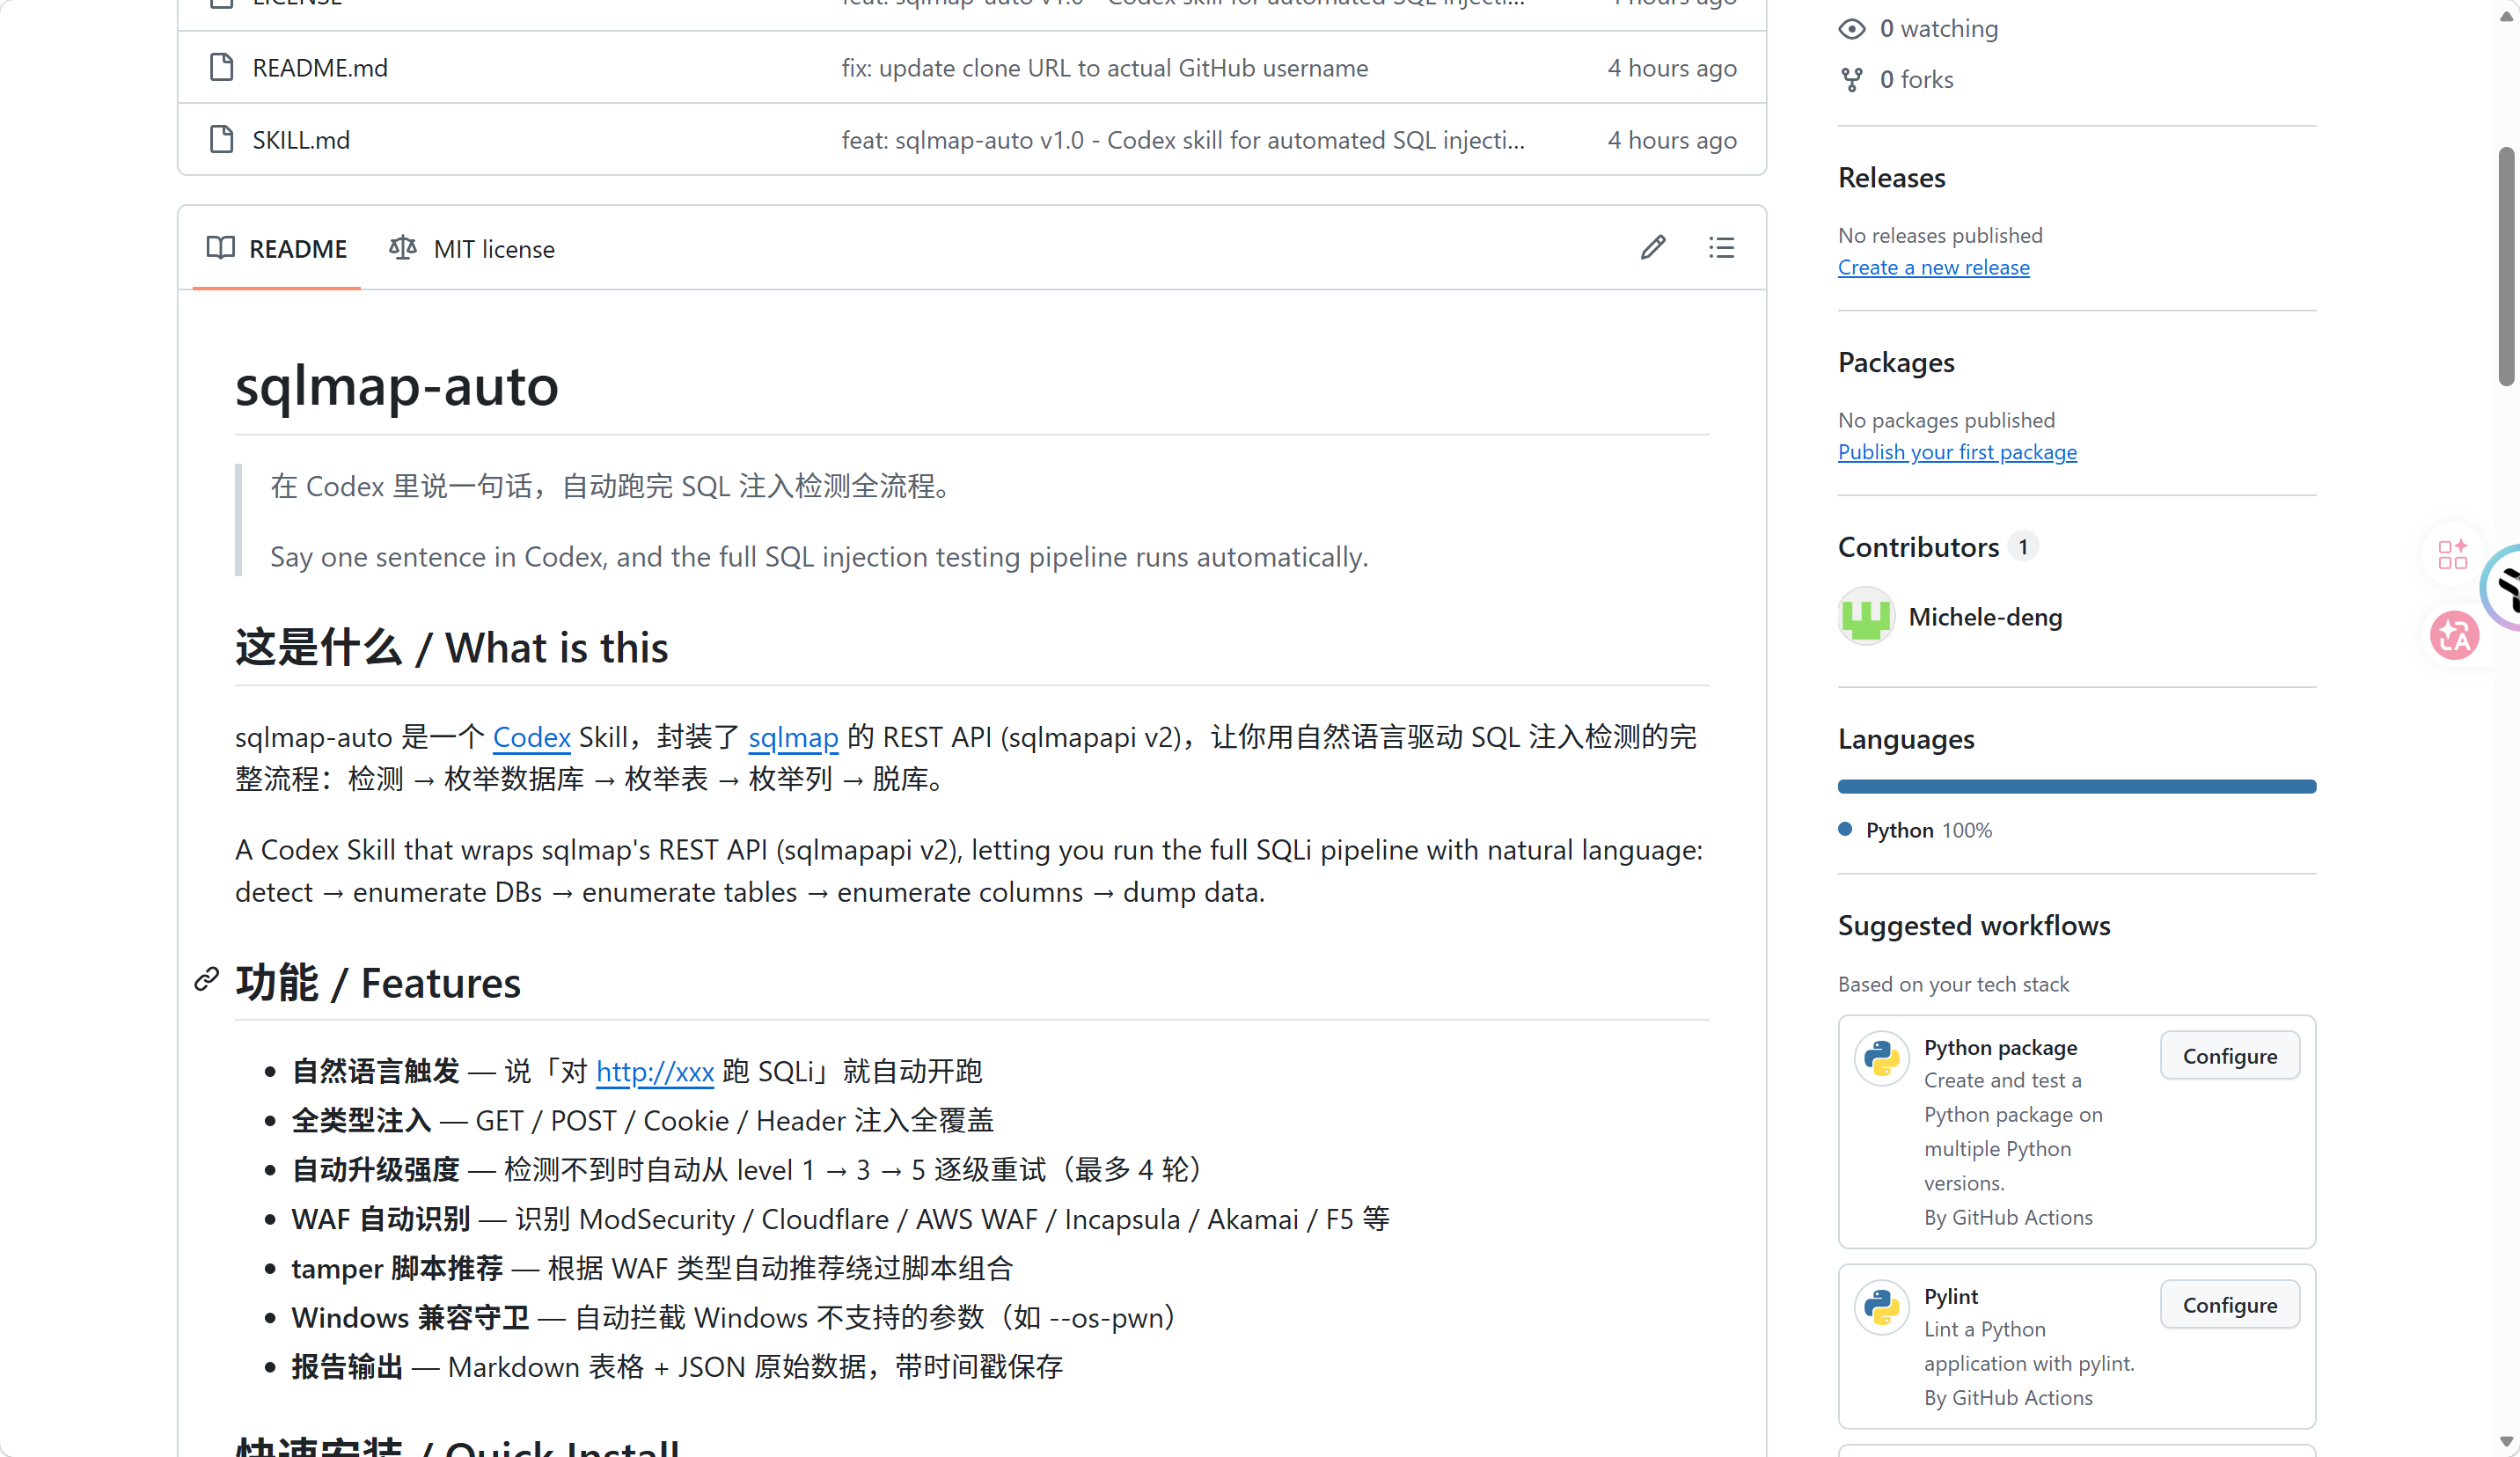Click 'Pylint' workflow title
The width and height of the screenshot is (2520, 1457).
(x=1951, y=1296)
